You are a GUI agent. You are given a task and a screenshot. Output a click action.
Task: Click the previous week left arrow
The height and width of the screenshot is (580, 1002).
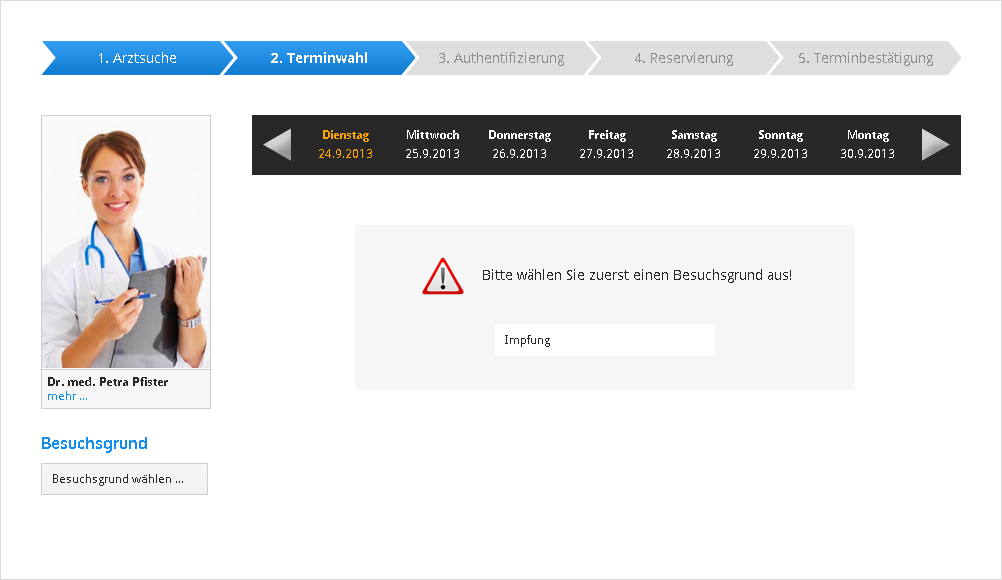(x=277, y=145)
